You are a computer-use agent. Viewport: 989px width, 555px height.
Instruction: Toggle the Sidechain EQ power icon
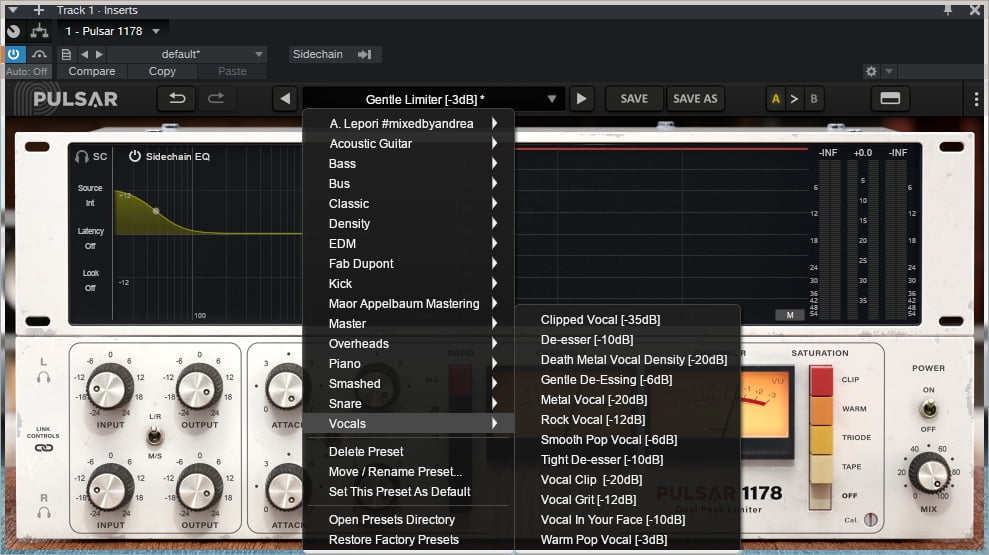tap(135, 156)
